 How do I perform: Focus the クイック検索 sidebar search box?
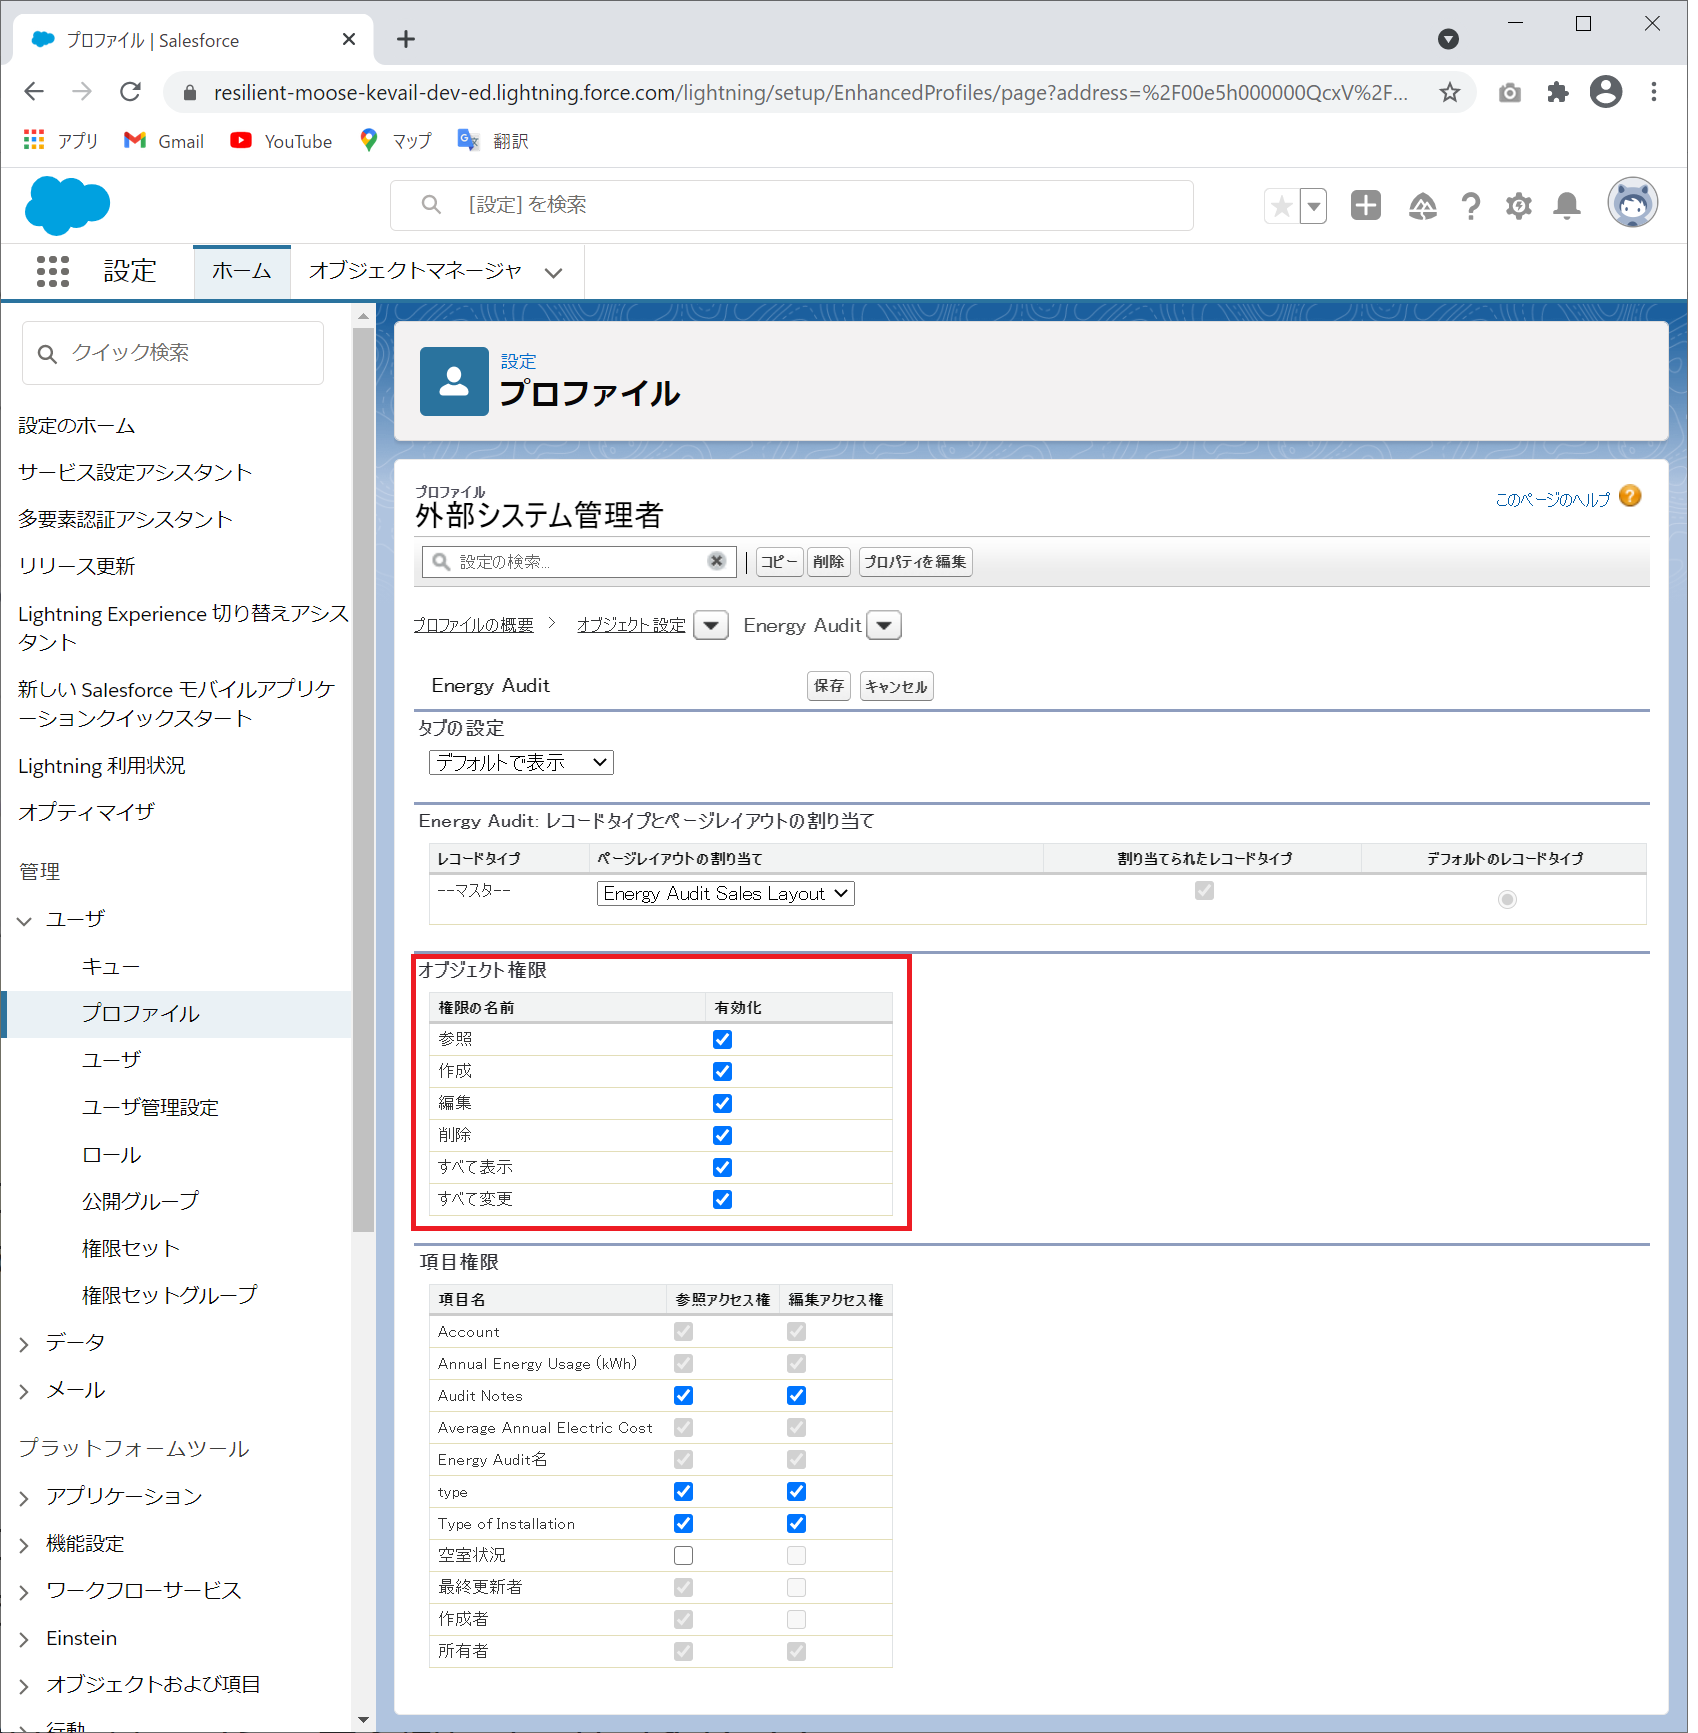pos(173,353)
